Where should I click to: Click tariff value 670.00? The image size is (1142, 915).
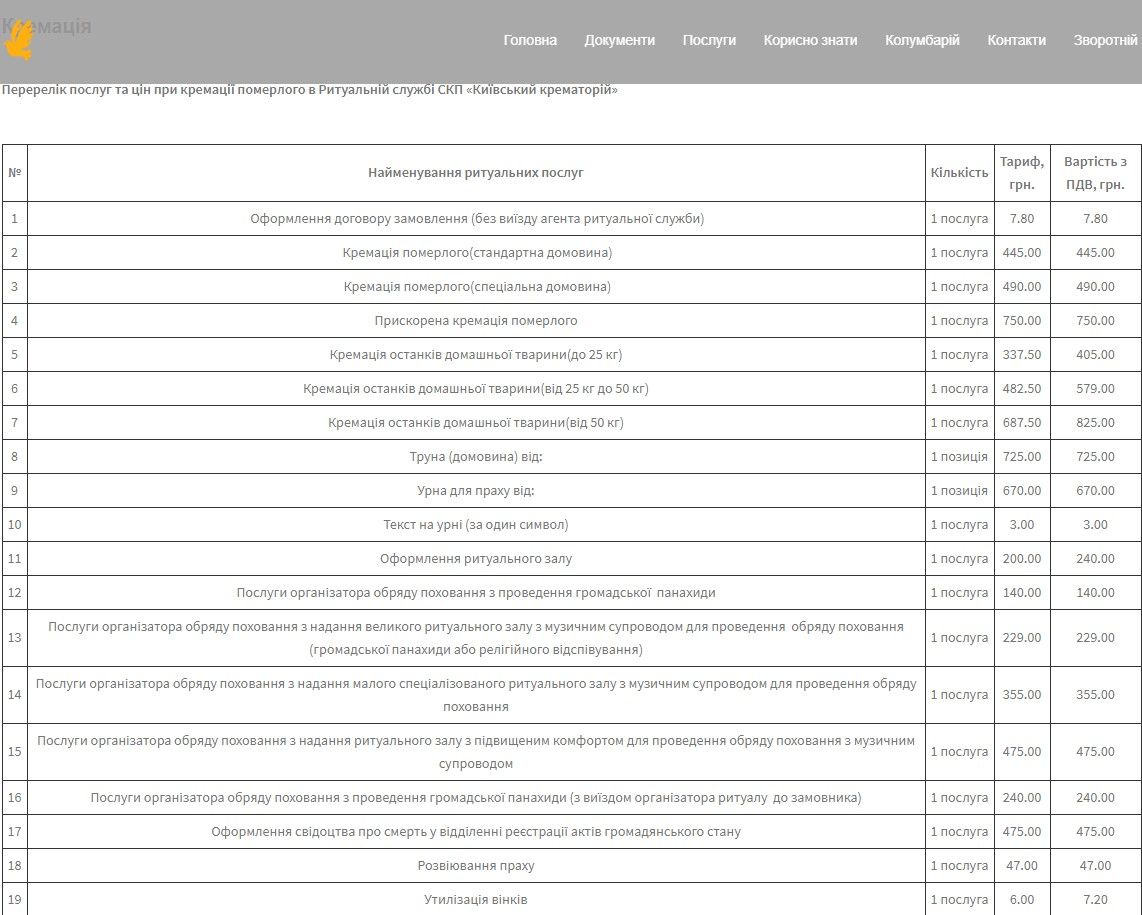[x=1022, y=490]
